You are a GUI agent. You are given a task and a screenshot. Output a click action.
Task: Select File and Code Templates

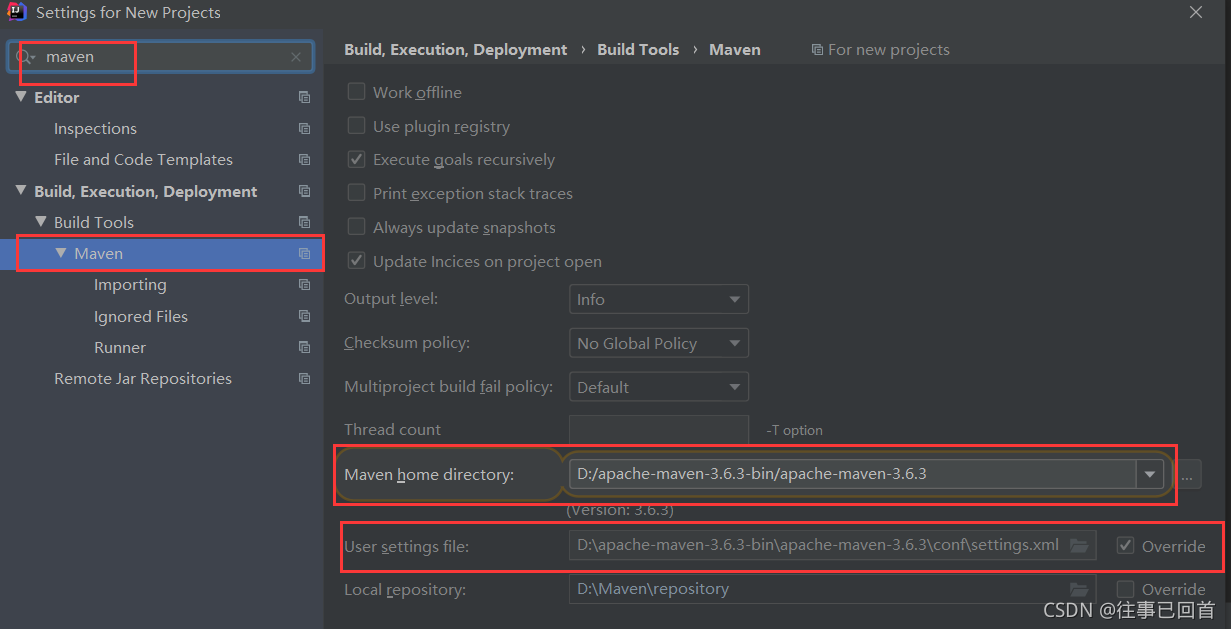tap(143, 160)
